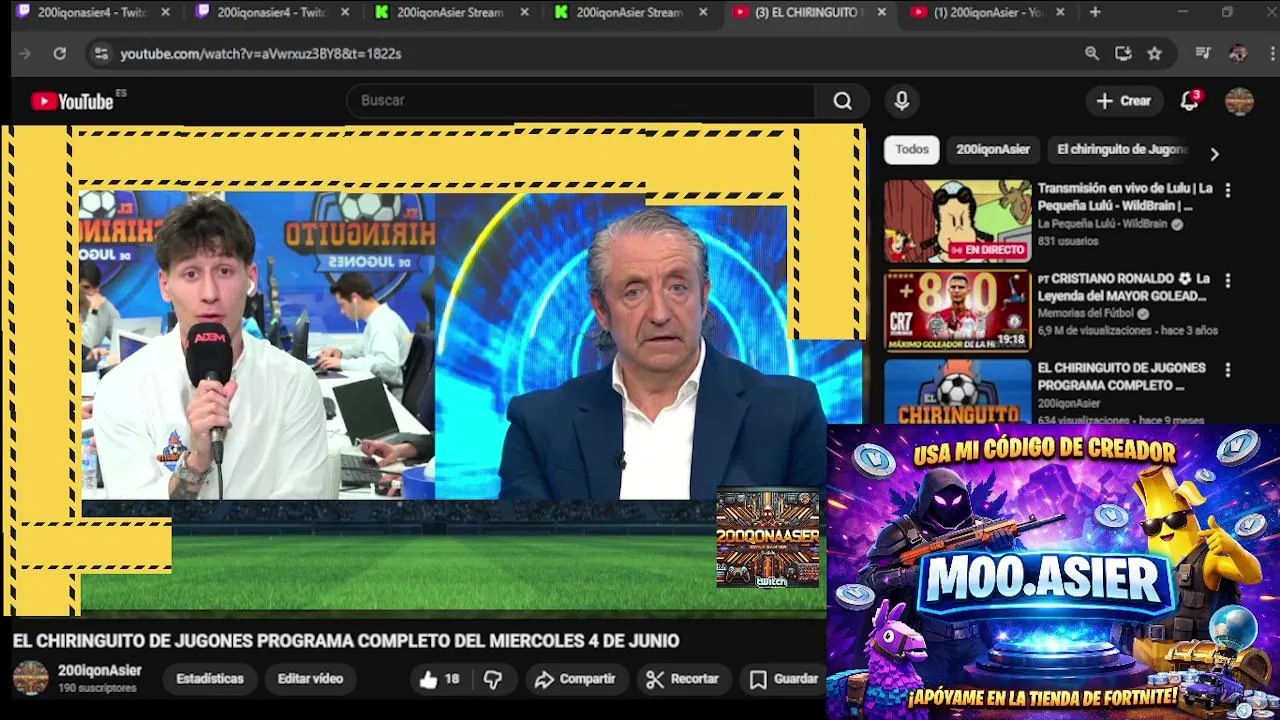View site information icon in address bar

100,54
